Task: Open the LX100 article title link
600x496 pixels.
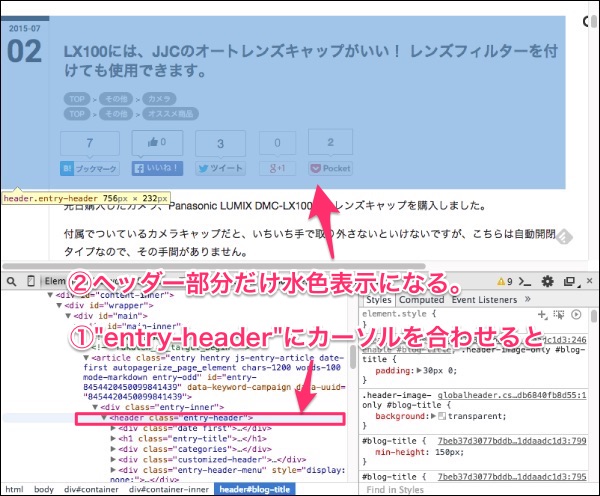Action: 310,60
